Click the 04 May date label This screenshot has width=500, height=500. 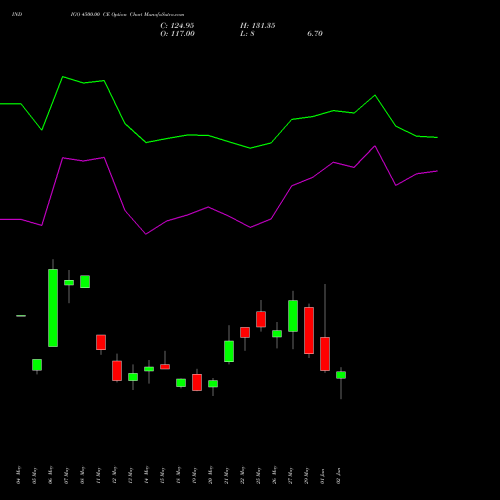click(18, 475)
